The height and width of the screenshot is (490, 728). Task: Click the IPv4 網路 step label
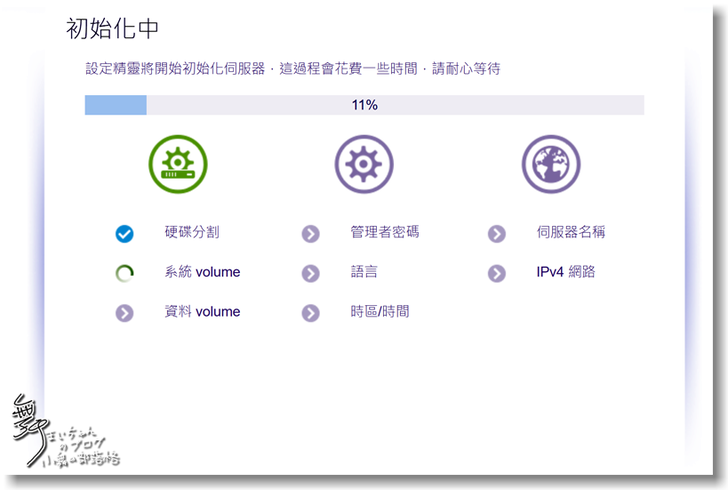pyautogui.click(x=566, y=272)
